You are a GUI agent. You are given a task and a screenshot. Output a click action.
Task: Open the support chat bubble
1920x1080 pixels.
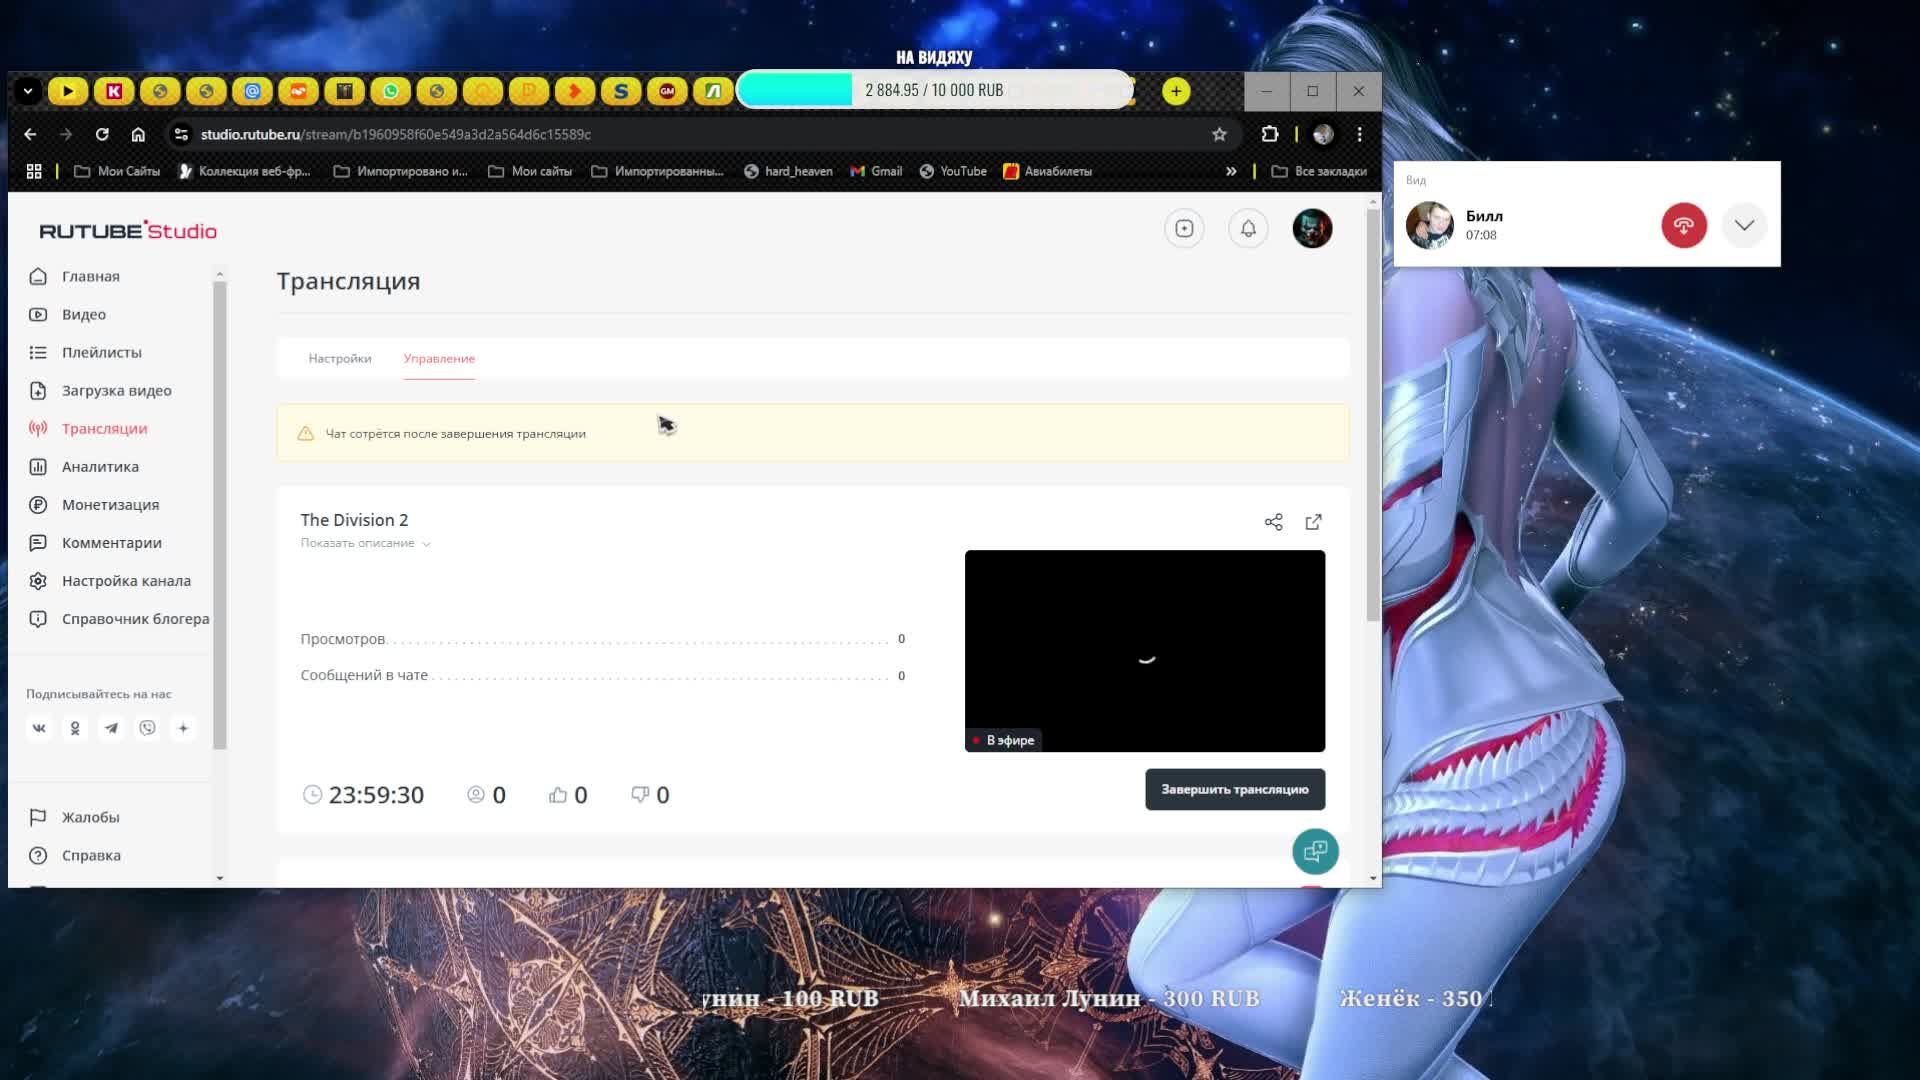[x=1315, y=851]
